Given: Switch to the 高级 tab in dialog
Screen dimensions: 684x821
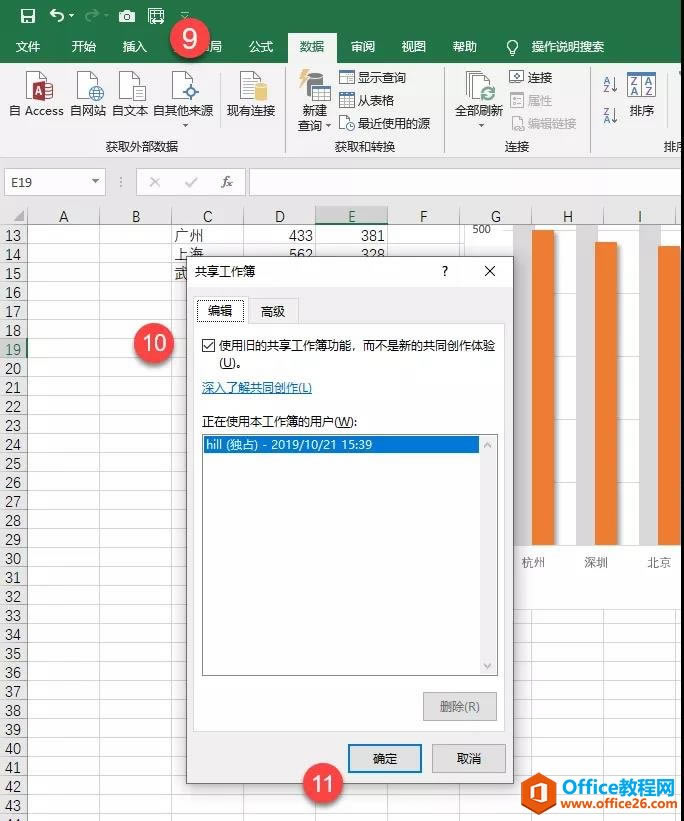Looking at the screenshot, I should pos(273,312).
